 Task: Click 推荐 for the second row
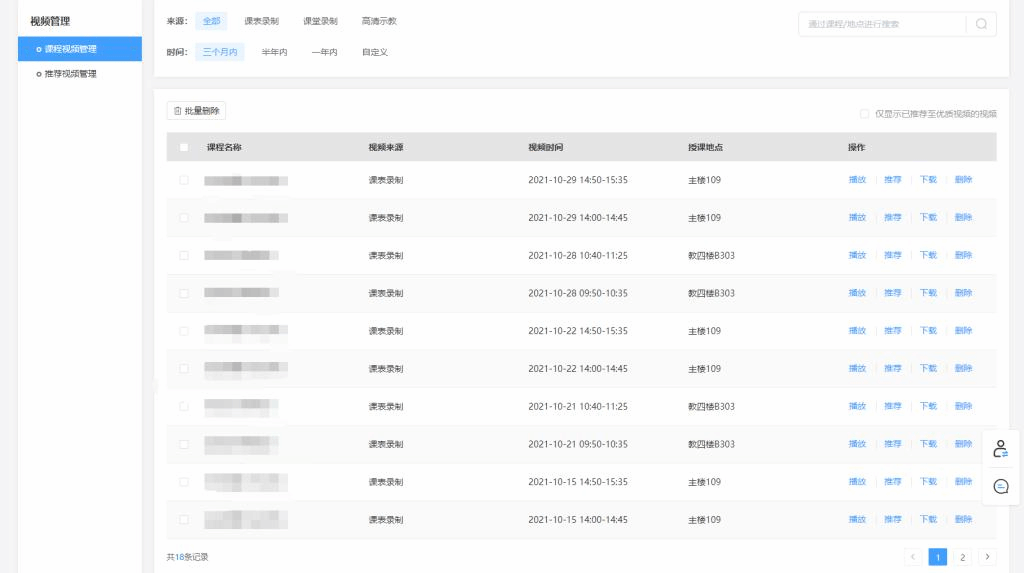893,218
